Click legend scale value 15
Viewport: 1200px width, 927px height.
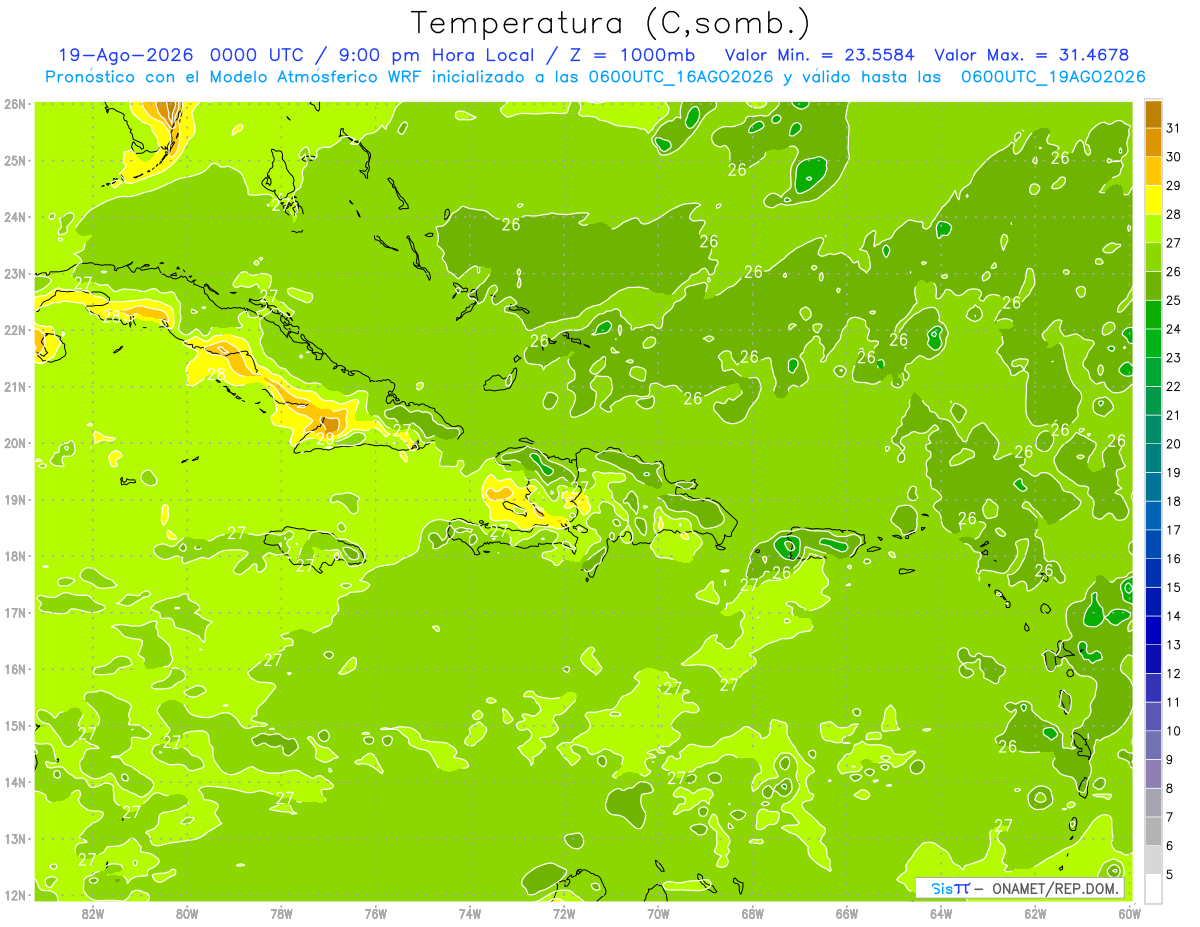coord(1173,587)
